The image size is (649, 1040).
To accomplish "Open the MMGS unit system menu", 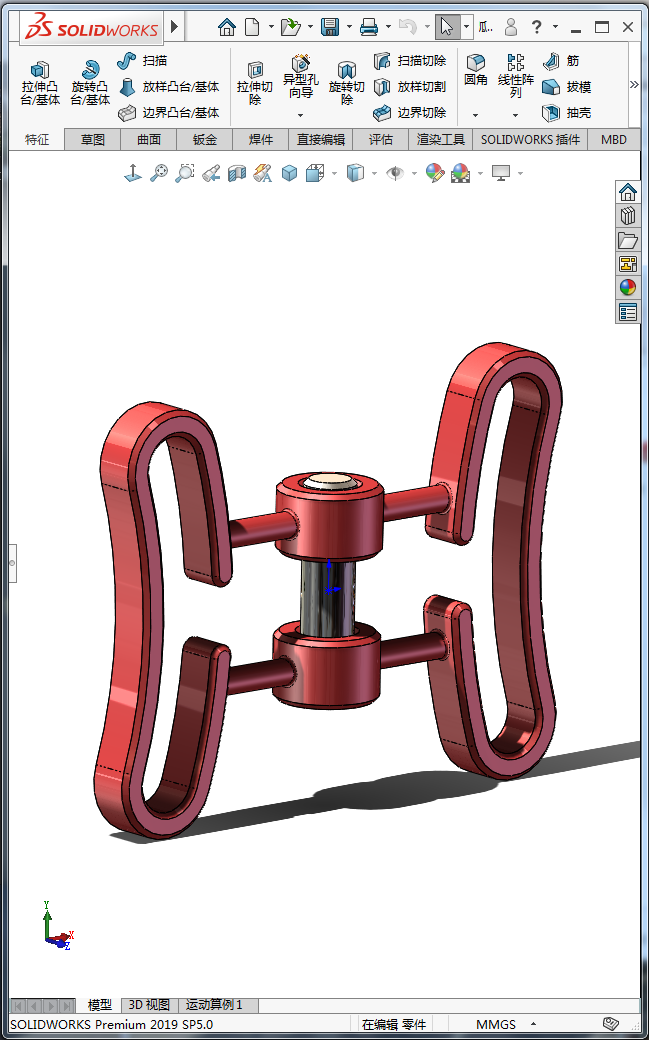I will coord(506,1024).
